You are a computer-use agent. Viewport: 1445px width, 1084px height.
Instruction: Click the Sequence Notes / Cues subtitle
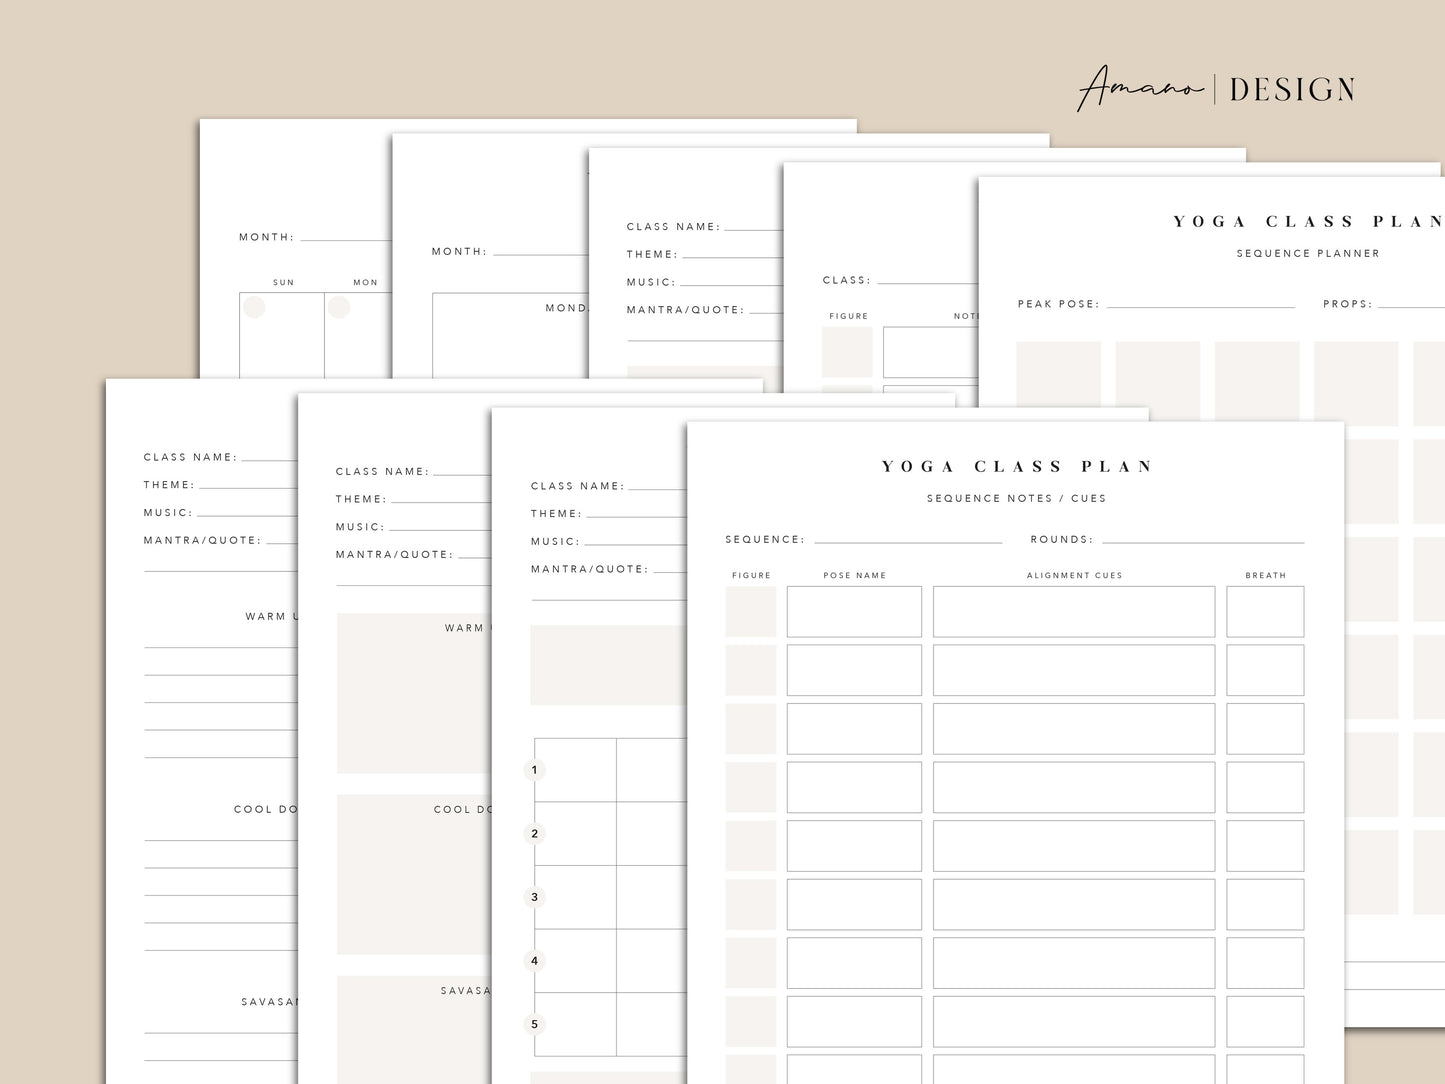1016,498
